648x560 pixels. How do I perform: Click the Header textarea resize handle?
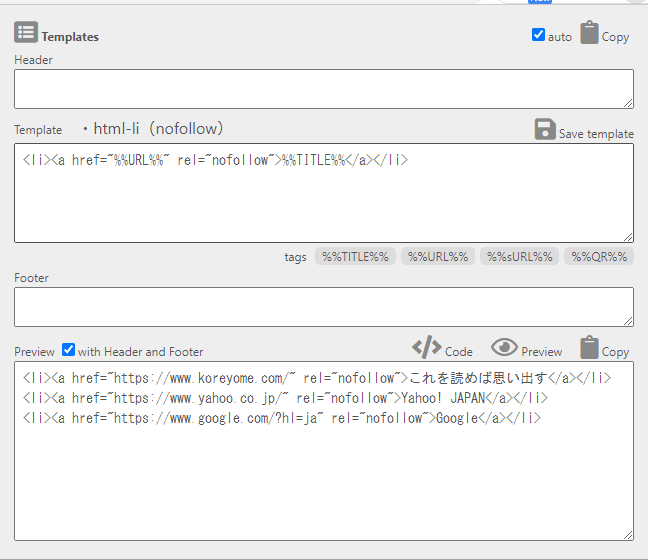point(628,103)
